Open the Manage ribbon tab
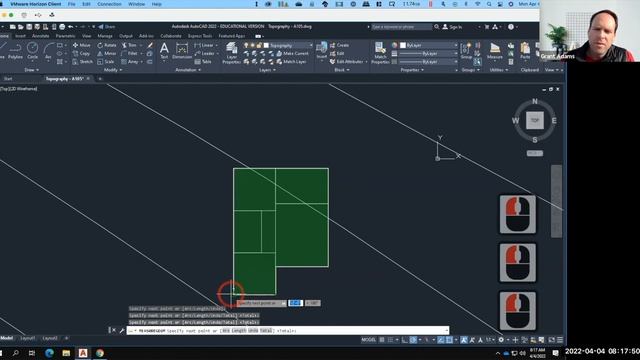The image size is (640, 360). tap(105, 36)
